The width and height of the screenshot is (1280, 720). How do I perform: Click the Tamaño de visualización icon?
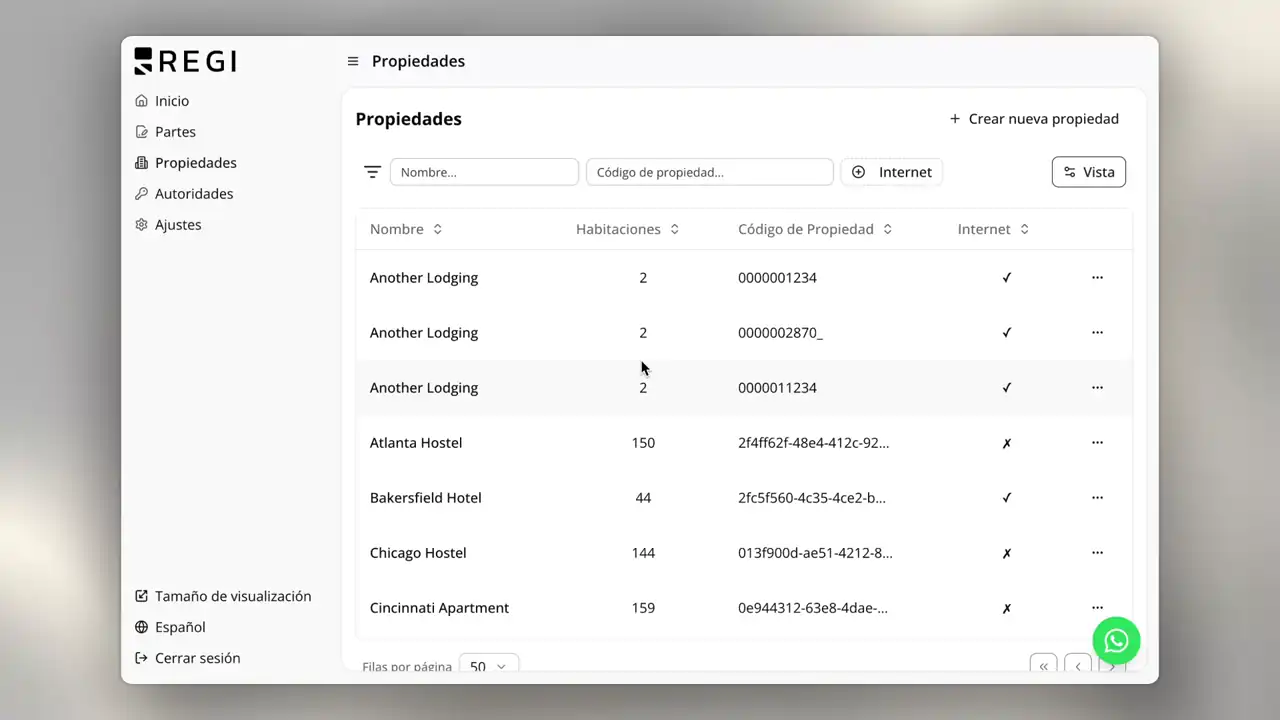pyautogui.click(x=141, y=595)
